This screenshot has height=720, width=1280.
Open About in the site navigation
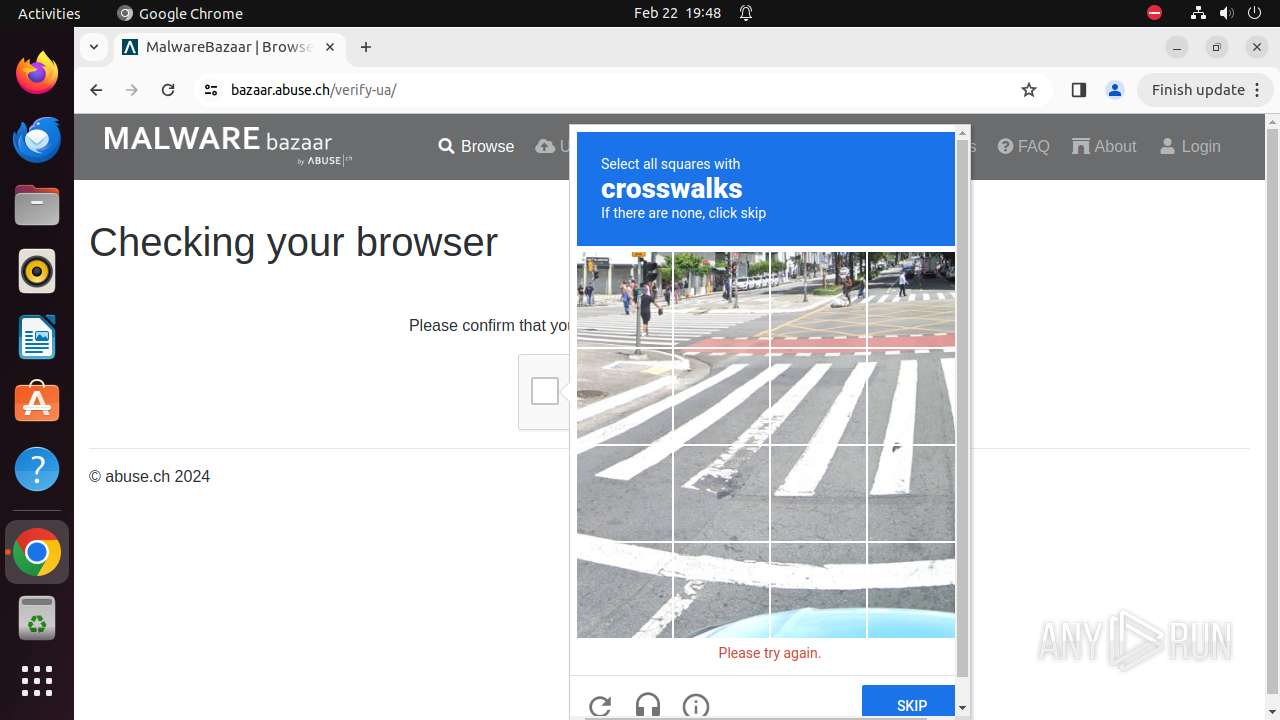point(1105,146)
